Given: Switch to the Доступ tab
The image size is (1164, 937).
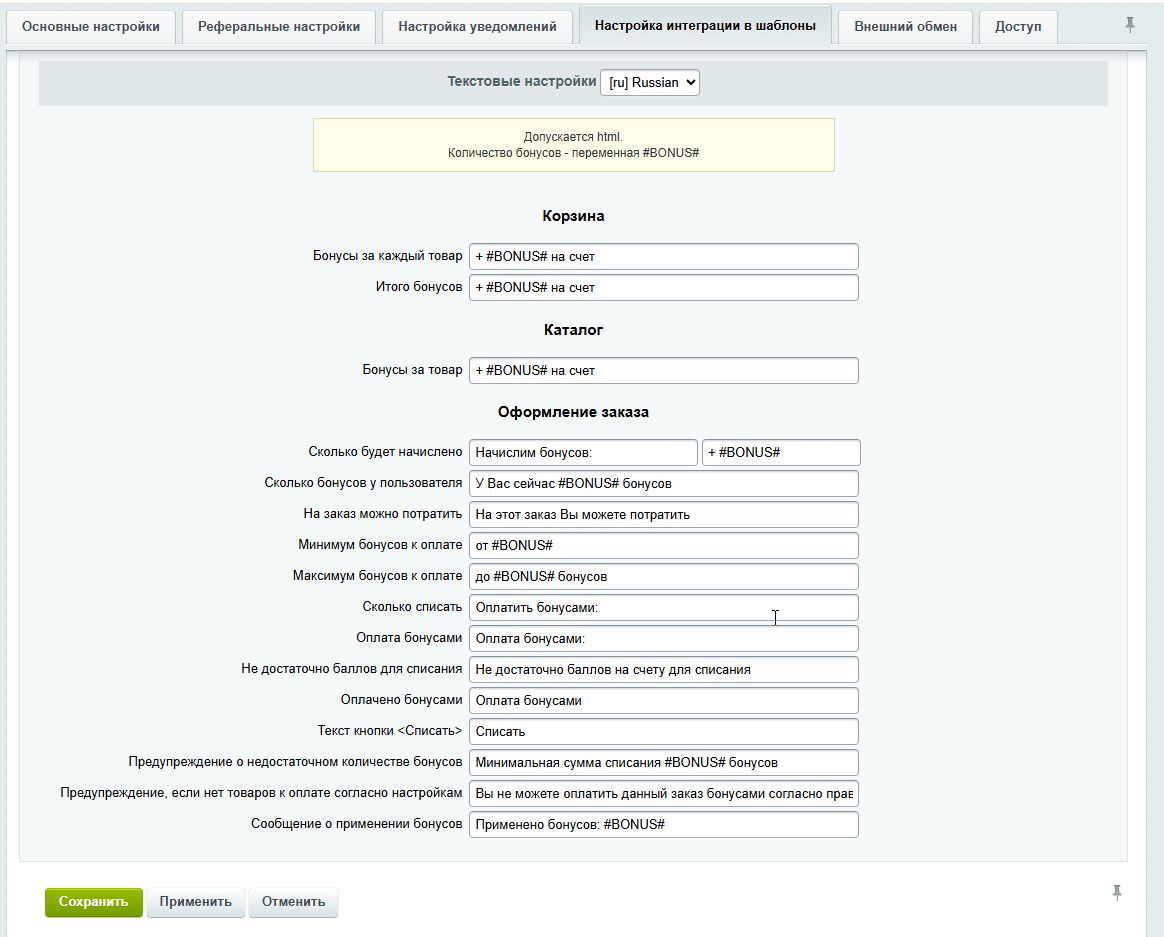Looking at the screenshot, I should (1018, 27).
